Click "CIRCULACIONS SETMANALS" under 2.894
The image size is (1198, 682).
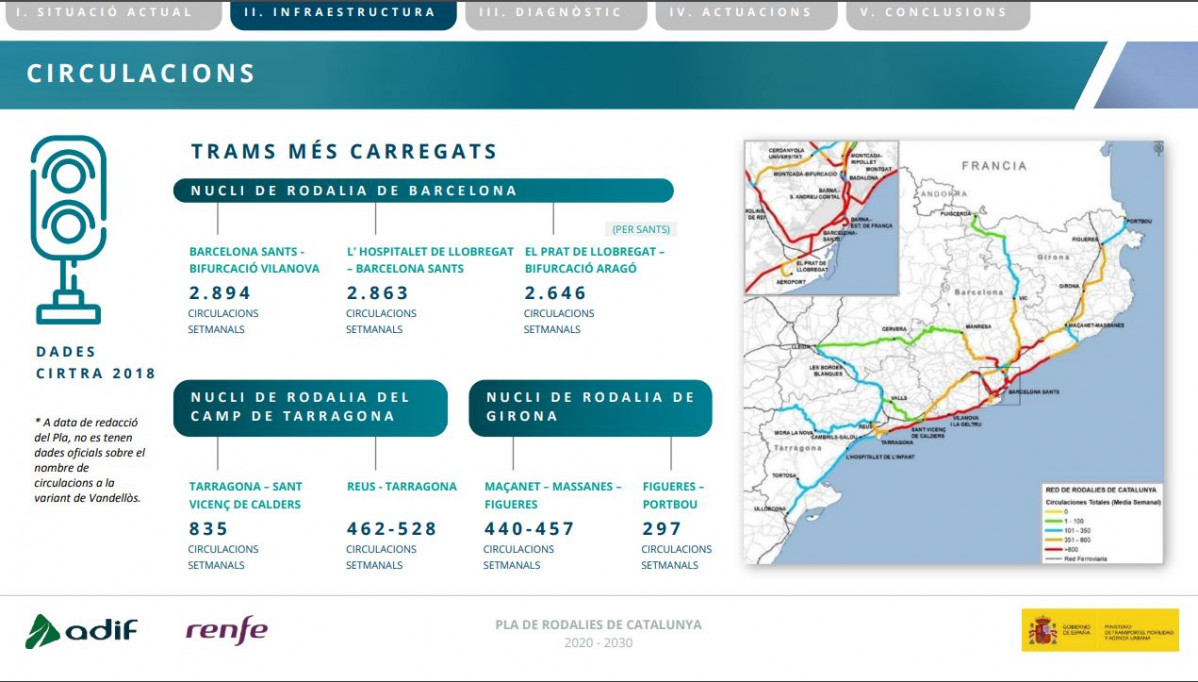(223, 322)
